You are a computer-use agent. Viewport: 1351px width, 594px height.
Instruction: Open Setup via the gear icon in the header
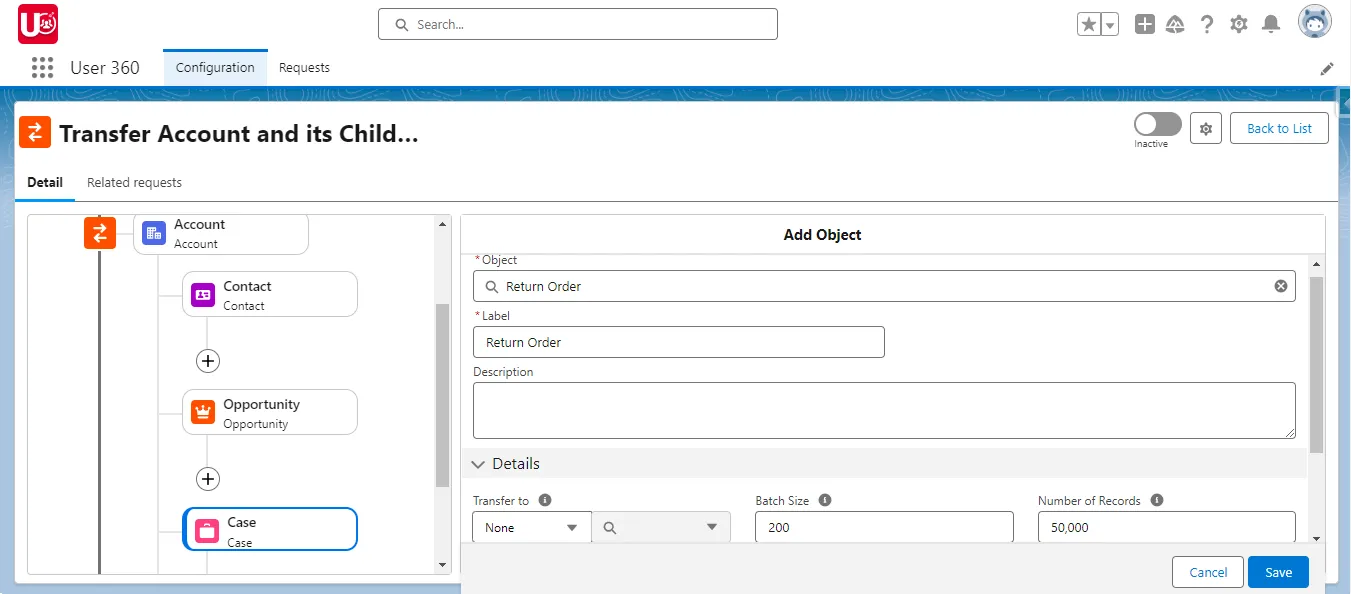click(1239, 22)
